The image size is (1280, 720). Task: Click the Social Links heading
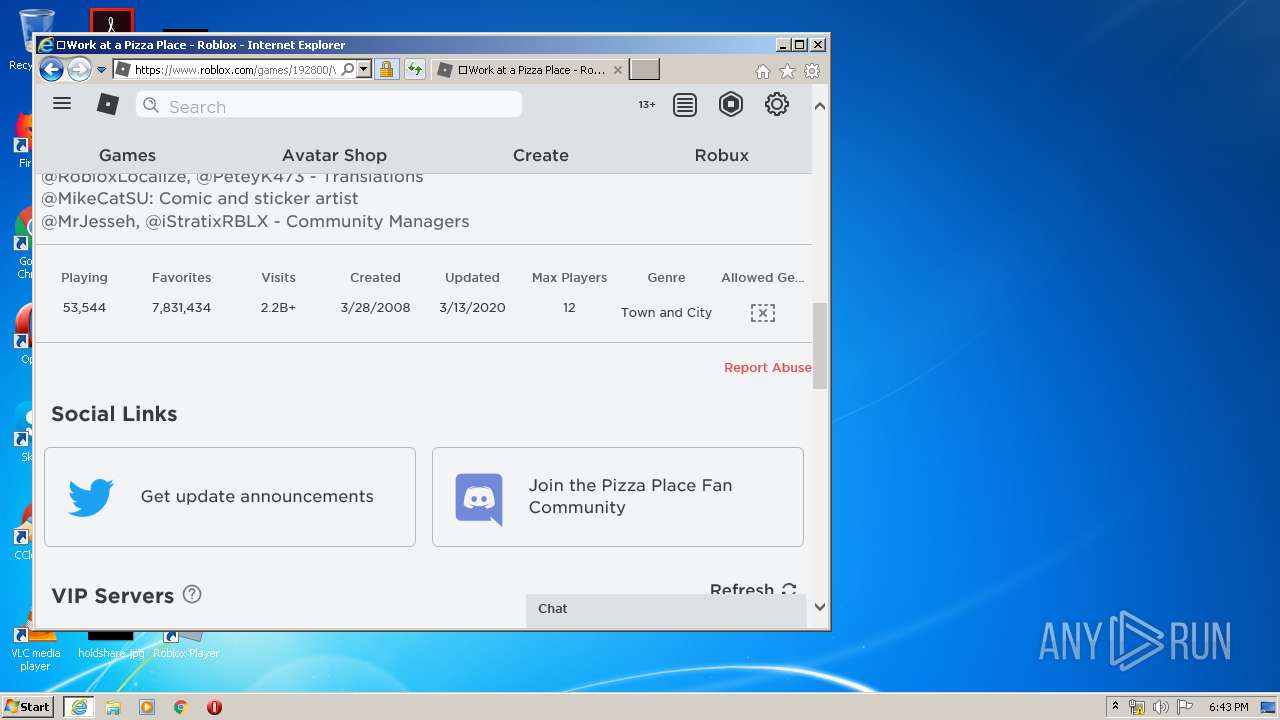(114, 414)
